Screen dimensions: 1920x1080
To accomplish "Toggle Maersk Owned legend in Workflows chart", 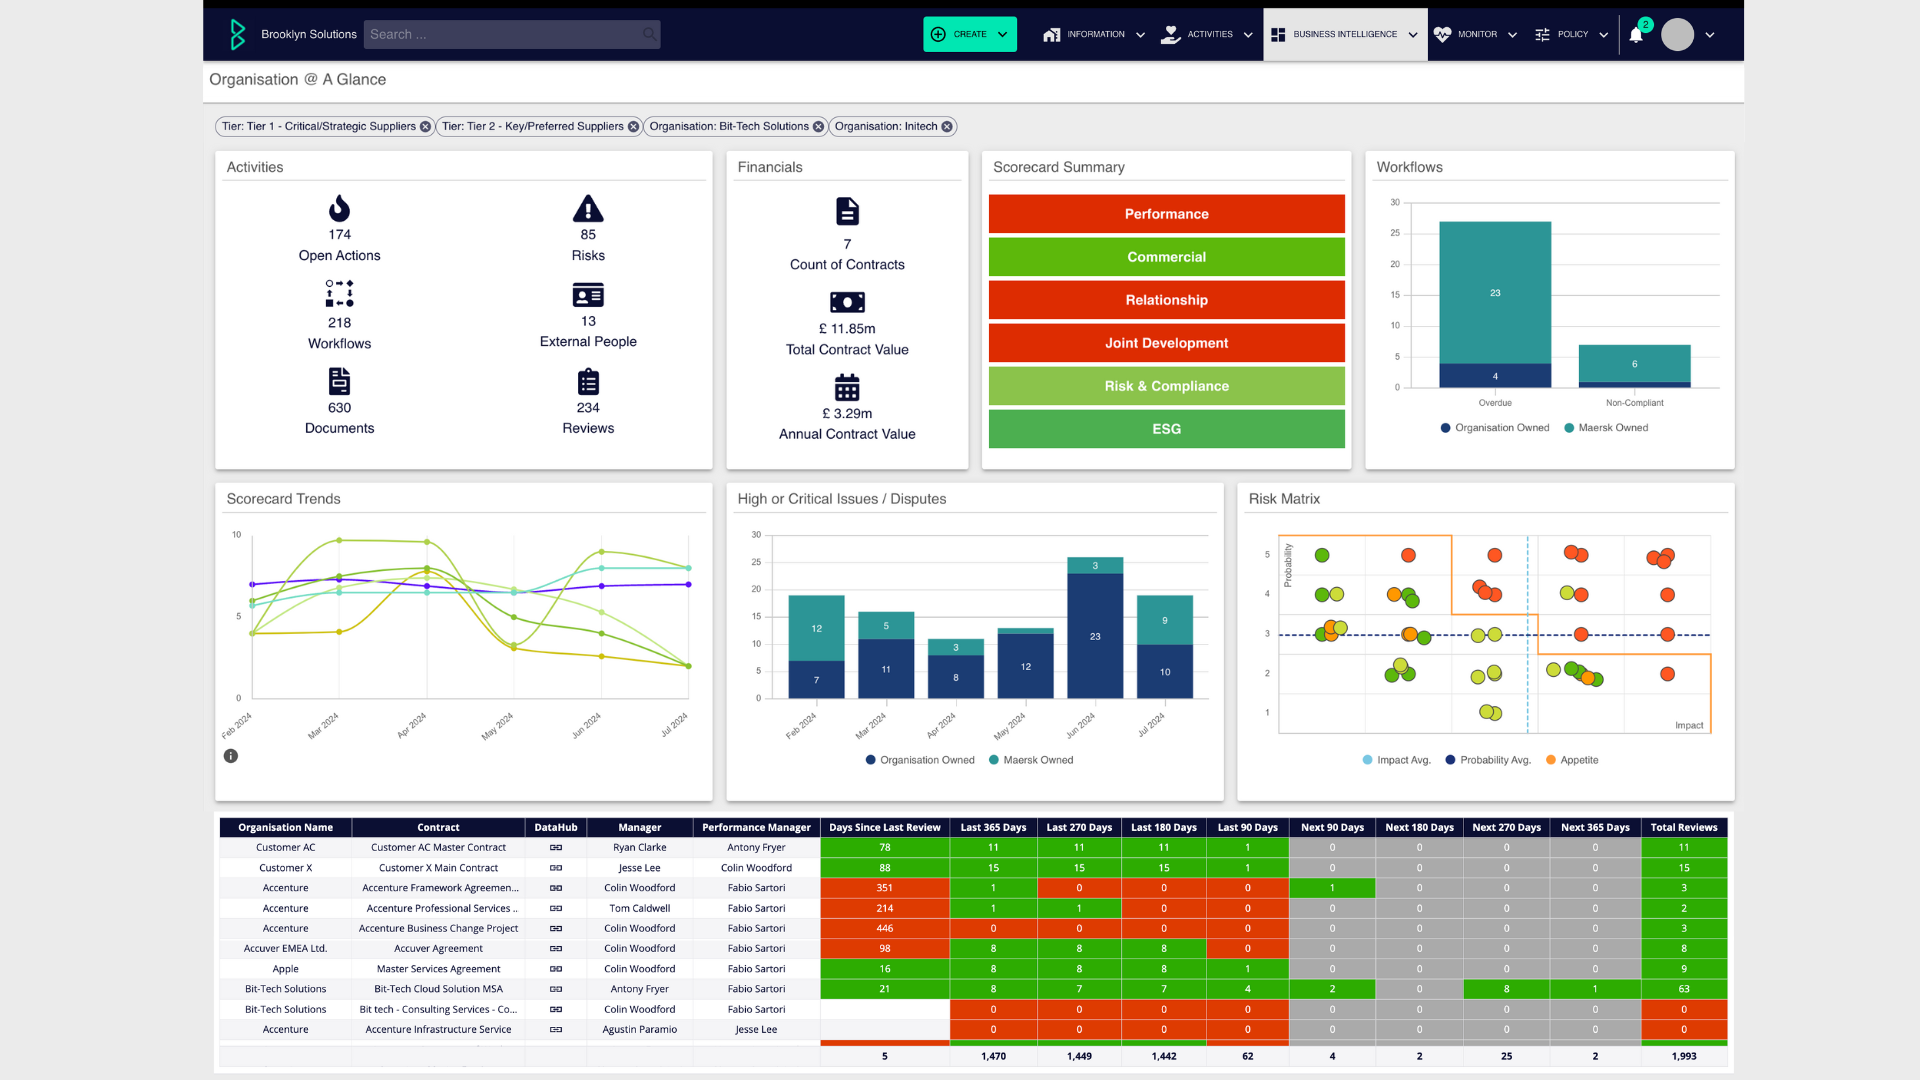I will click(x=1606, y=428).
